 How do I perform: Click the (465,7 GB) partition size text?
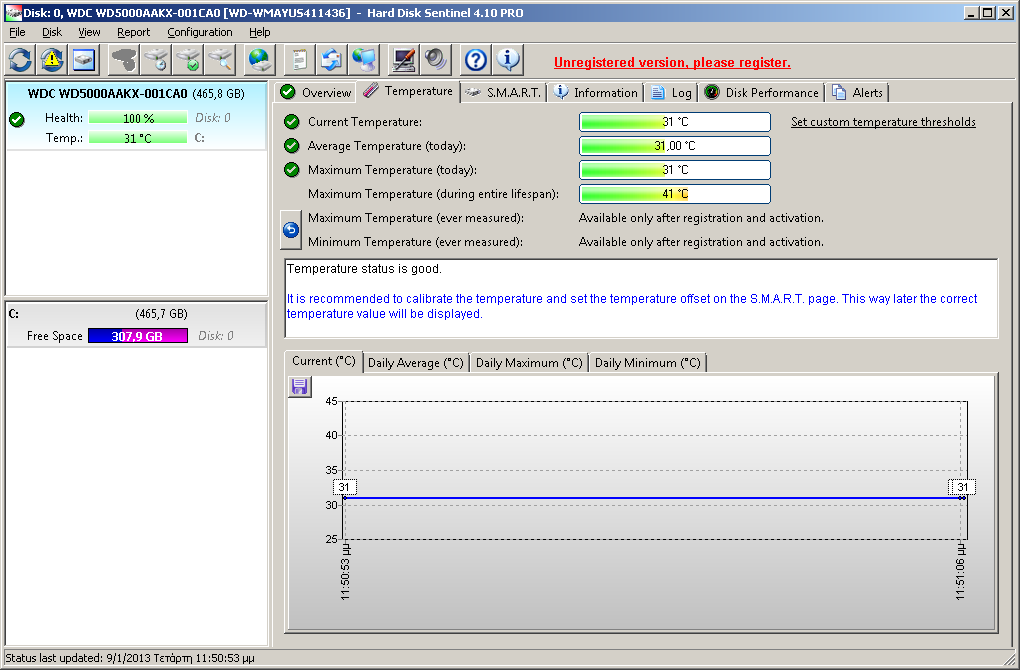click(161, 314)
